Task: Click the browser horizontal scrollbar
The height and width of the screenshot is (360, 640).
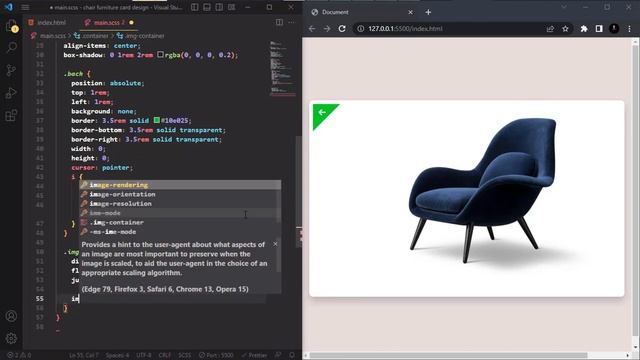Action: pos(448,356)
